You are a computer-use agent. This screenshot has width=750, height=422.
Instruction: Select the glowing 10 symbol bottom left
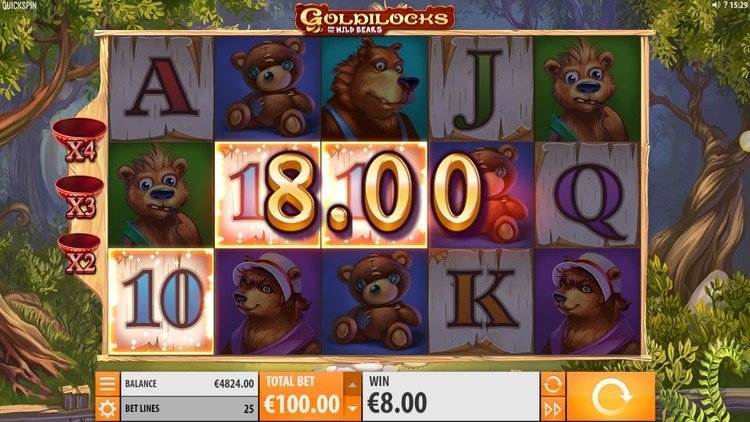pyautogui.click(x=161, y=301)
